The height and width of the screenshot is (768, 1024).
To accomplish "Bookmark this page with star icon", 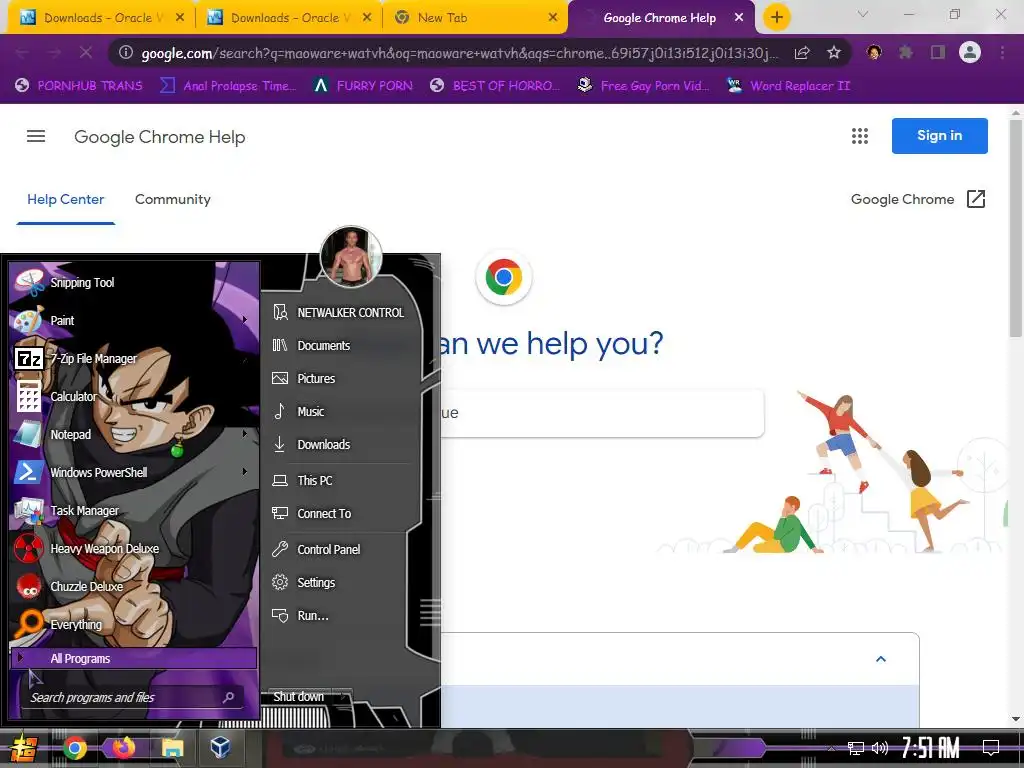I will point(834,53).
